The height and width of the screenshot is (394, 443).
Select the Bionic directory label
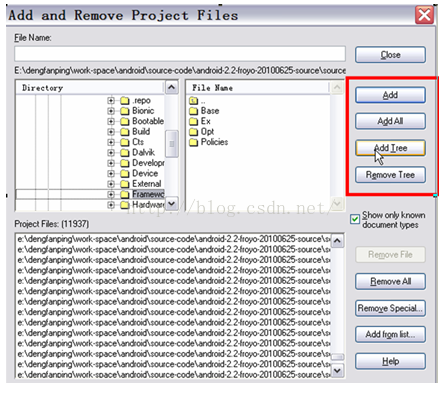(143, 111)
